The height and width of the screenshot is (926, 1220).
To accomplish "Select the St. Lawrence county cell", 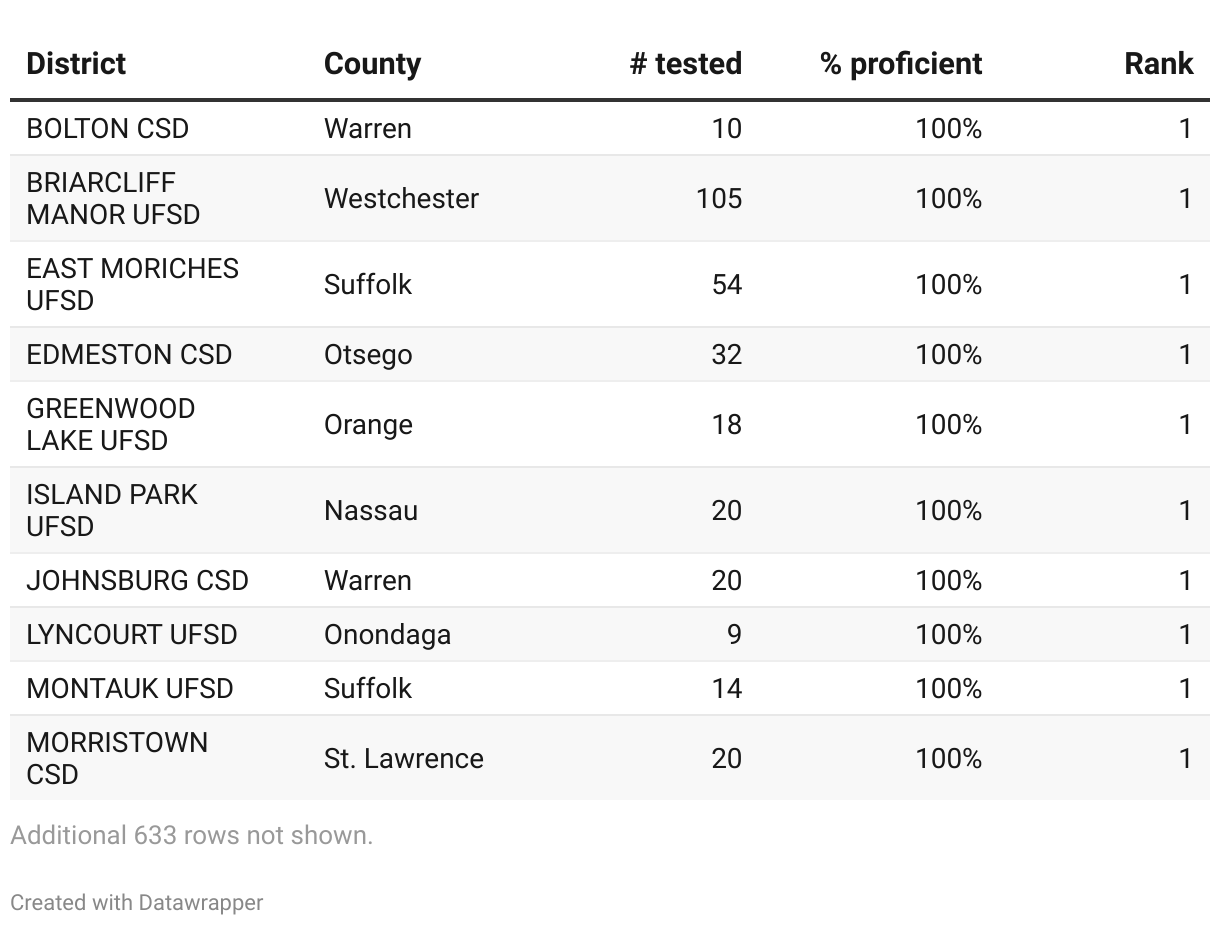I will click(x=403, y=758).
